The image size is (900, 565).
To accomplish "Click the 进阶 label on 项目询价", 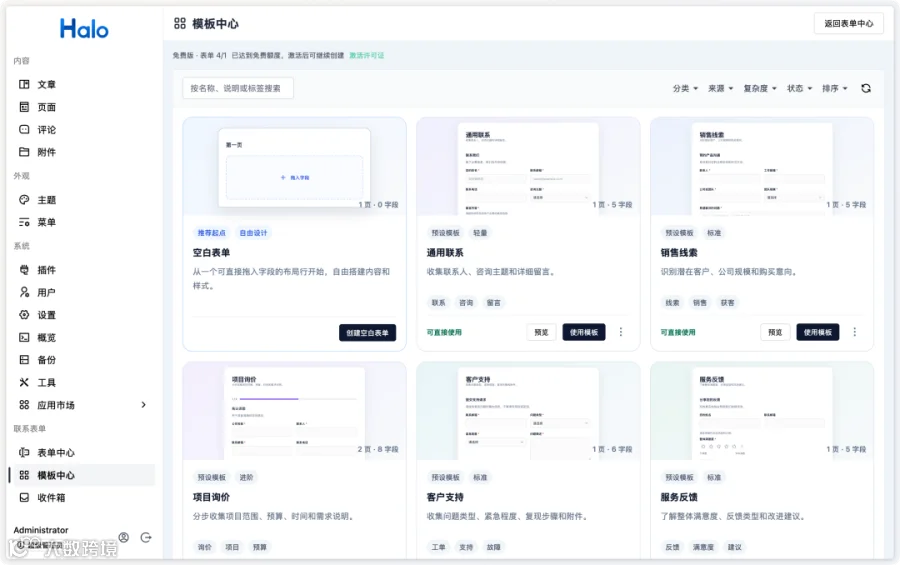I will tap(246, 477).
